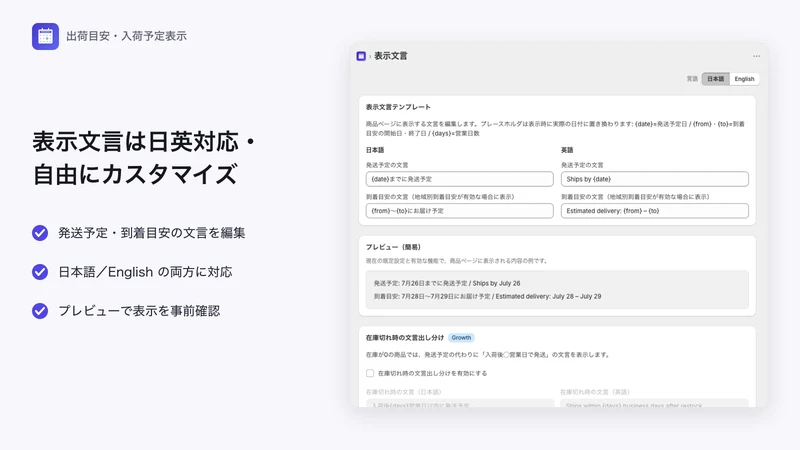Edit the Japanese field {from}〜{to}にお届け予定

click(x=460, y=211)
